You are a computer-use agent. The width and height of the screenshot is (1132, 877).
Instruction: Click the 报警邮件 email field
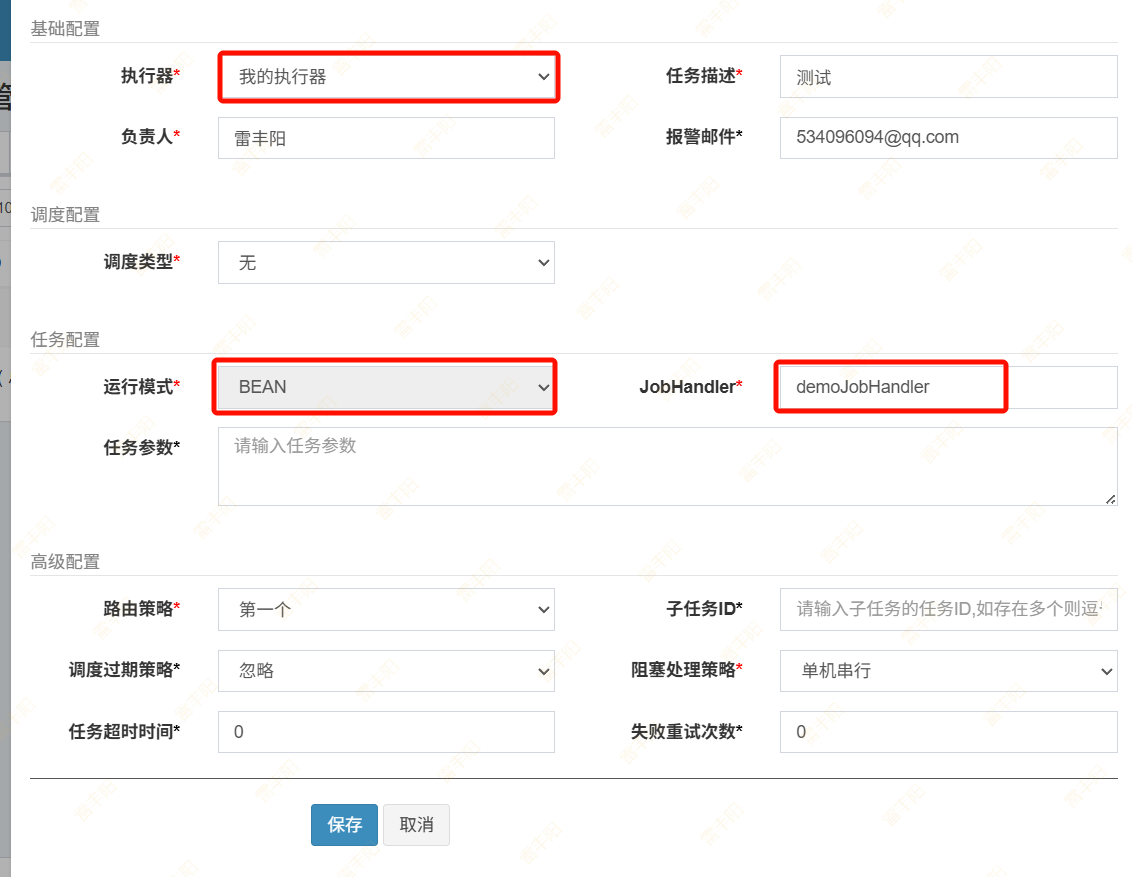pos(948,138)
